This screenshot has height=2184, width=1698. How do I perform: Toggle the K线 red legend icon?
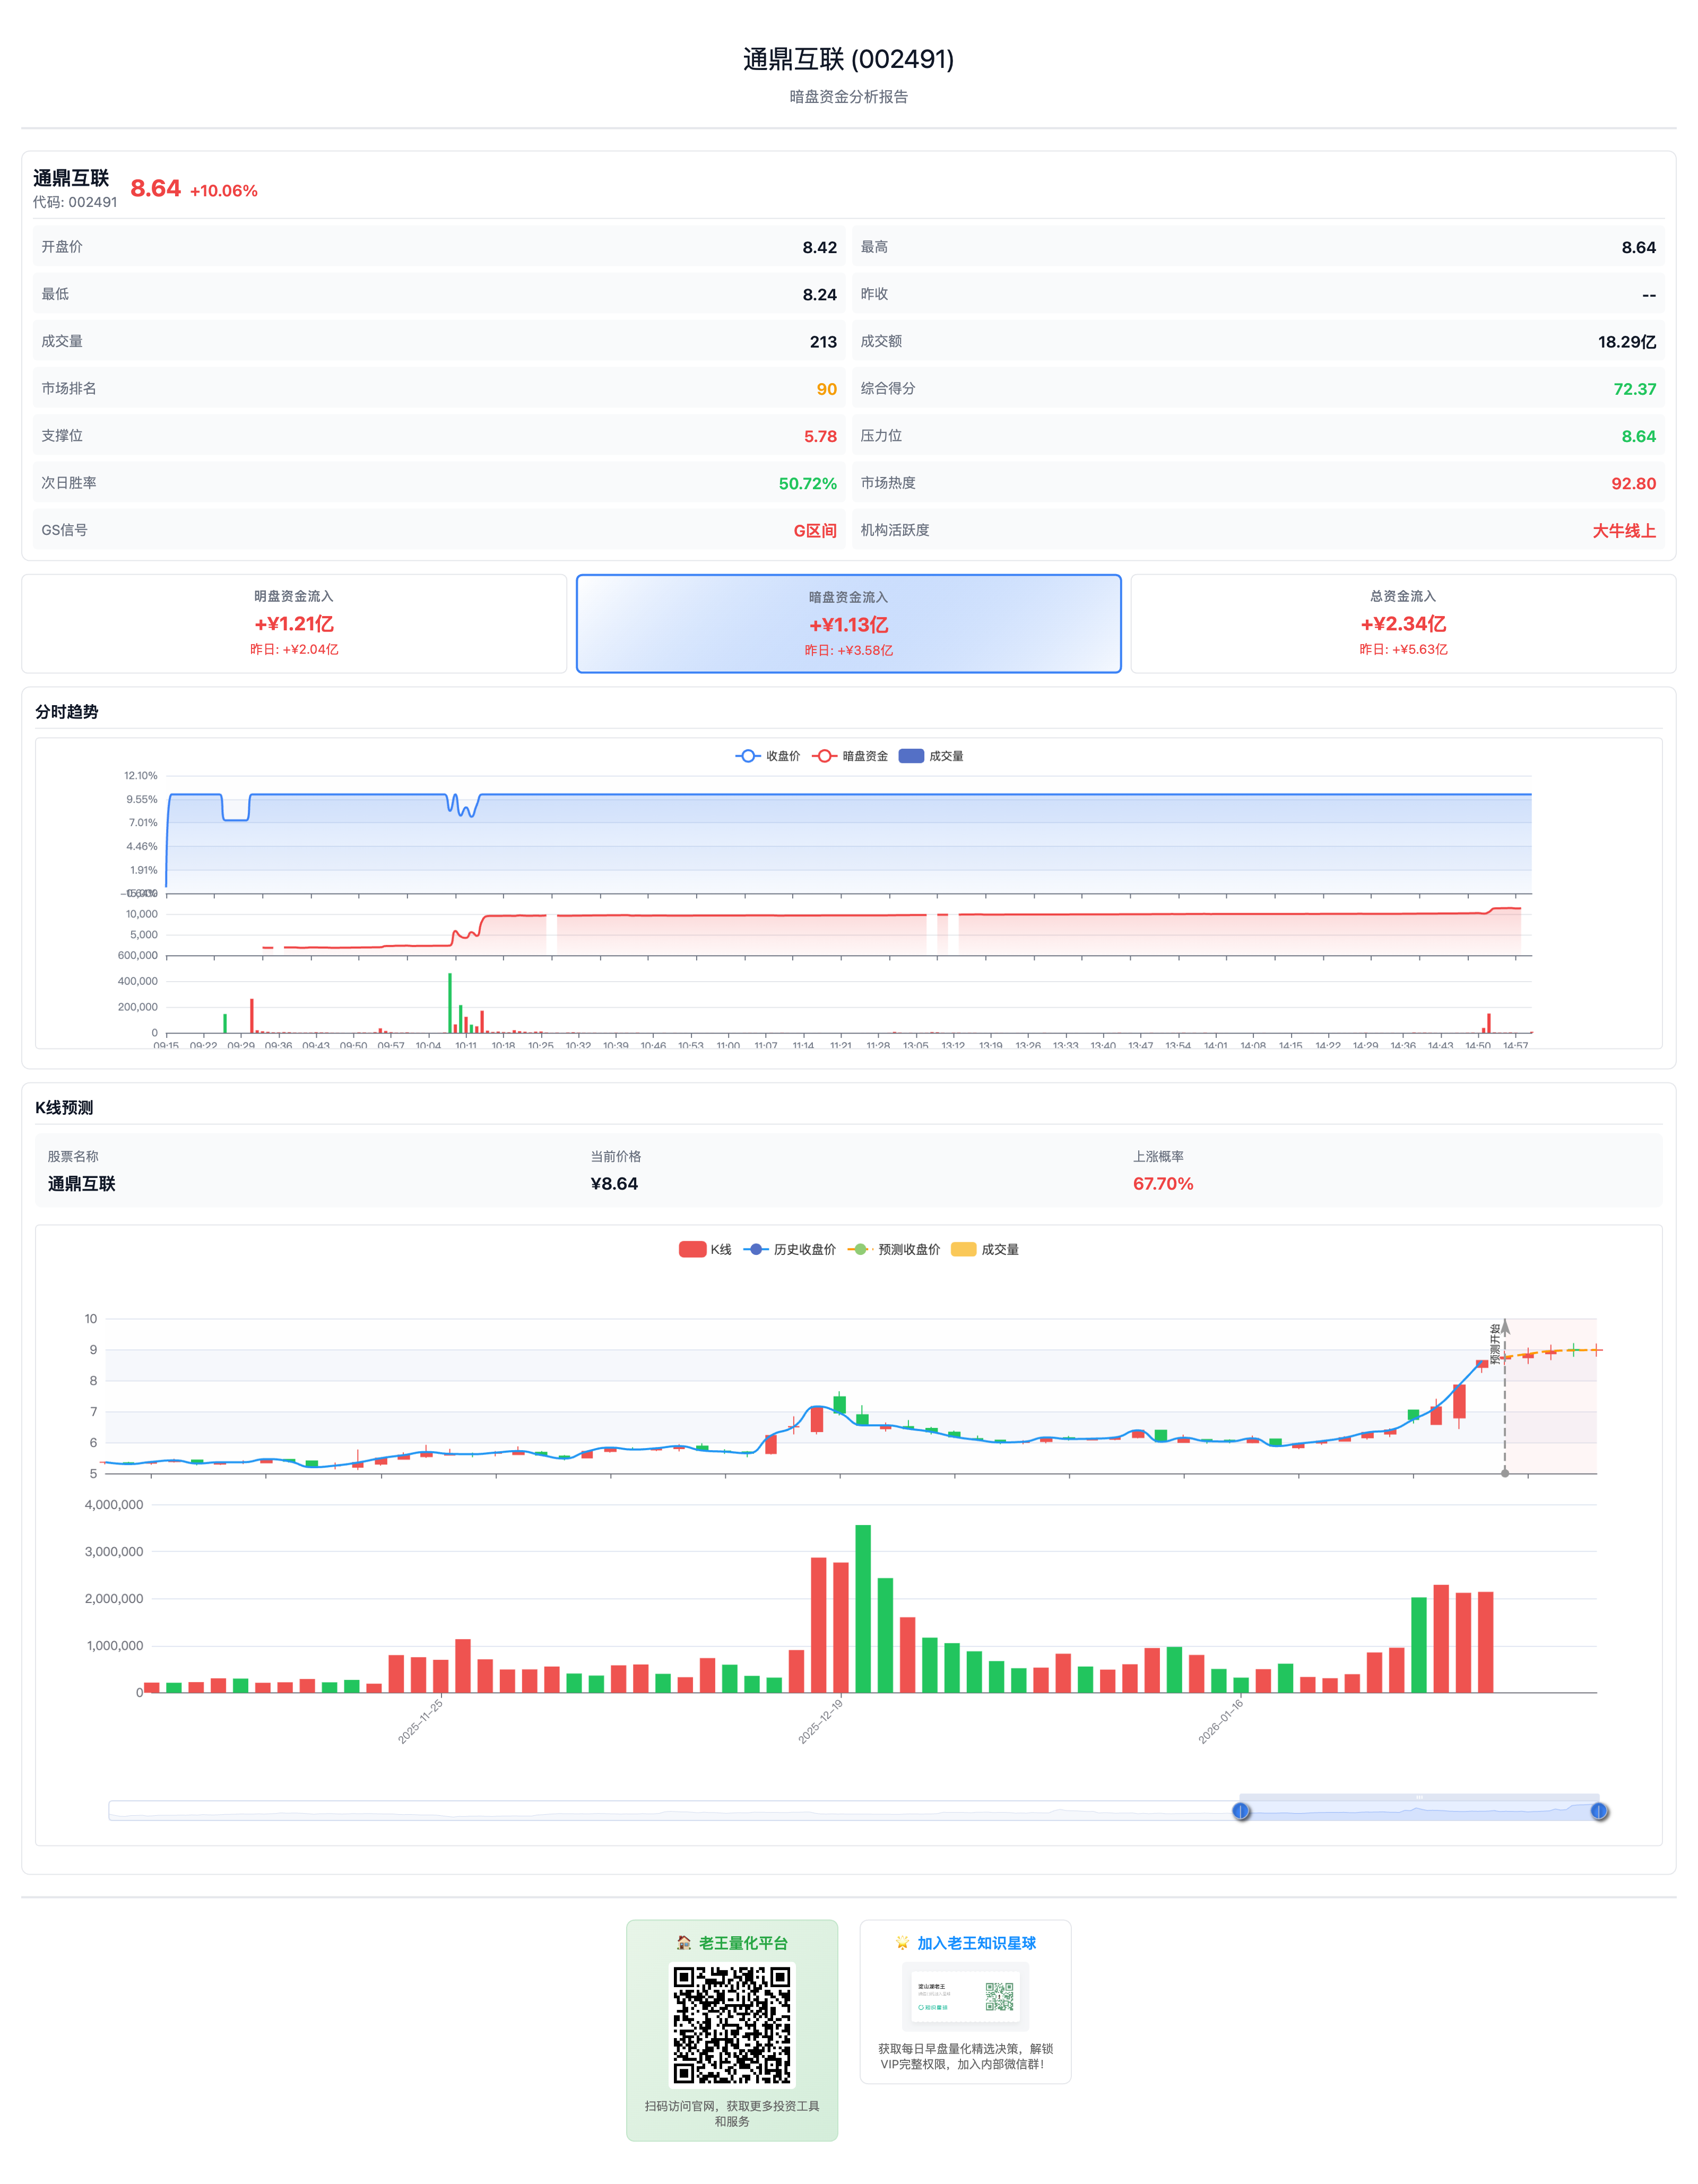pyautogui.click(x=692, y=1249)
